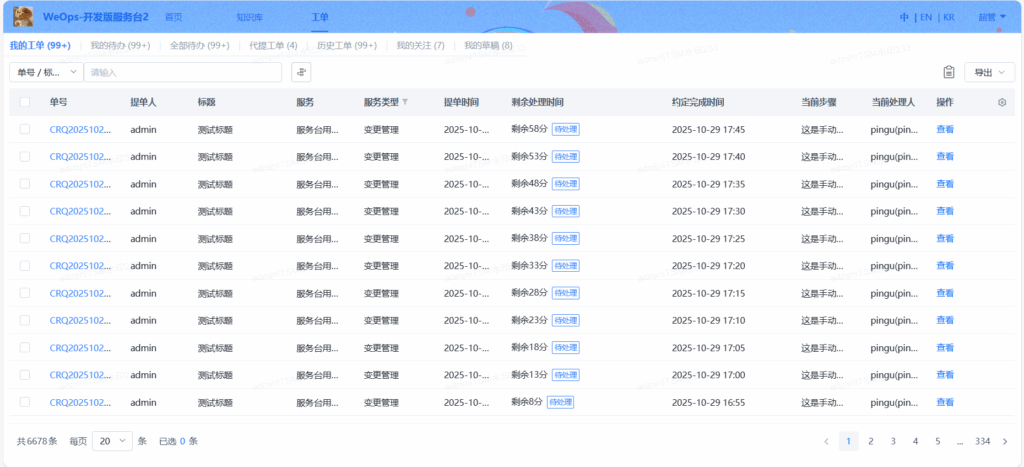
Task: Click 查看 for the 17:45 ticket
Action: point(945,129)
